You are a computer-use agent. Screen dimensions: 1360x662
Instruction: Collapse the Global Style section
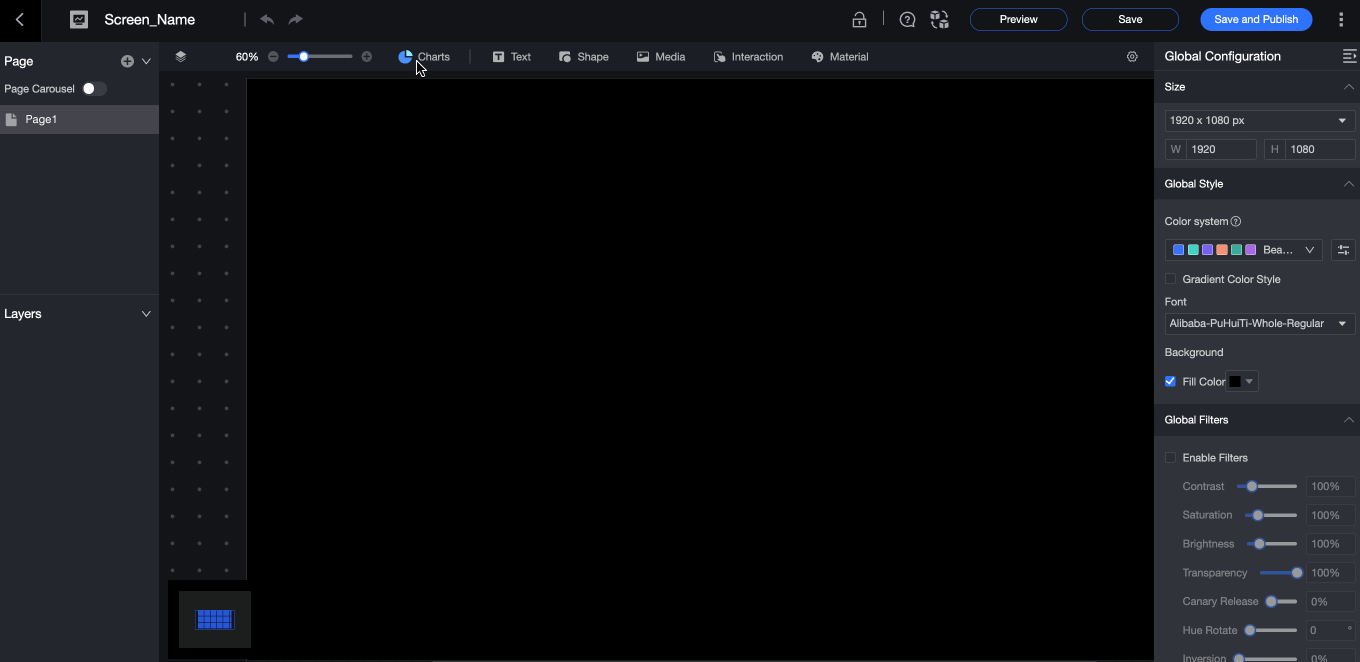(1348, 183)
